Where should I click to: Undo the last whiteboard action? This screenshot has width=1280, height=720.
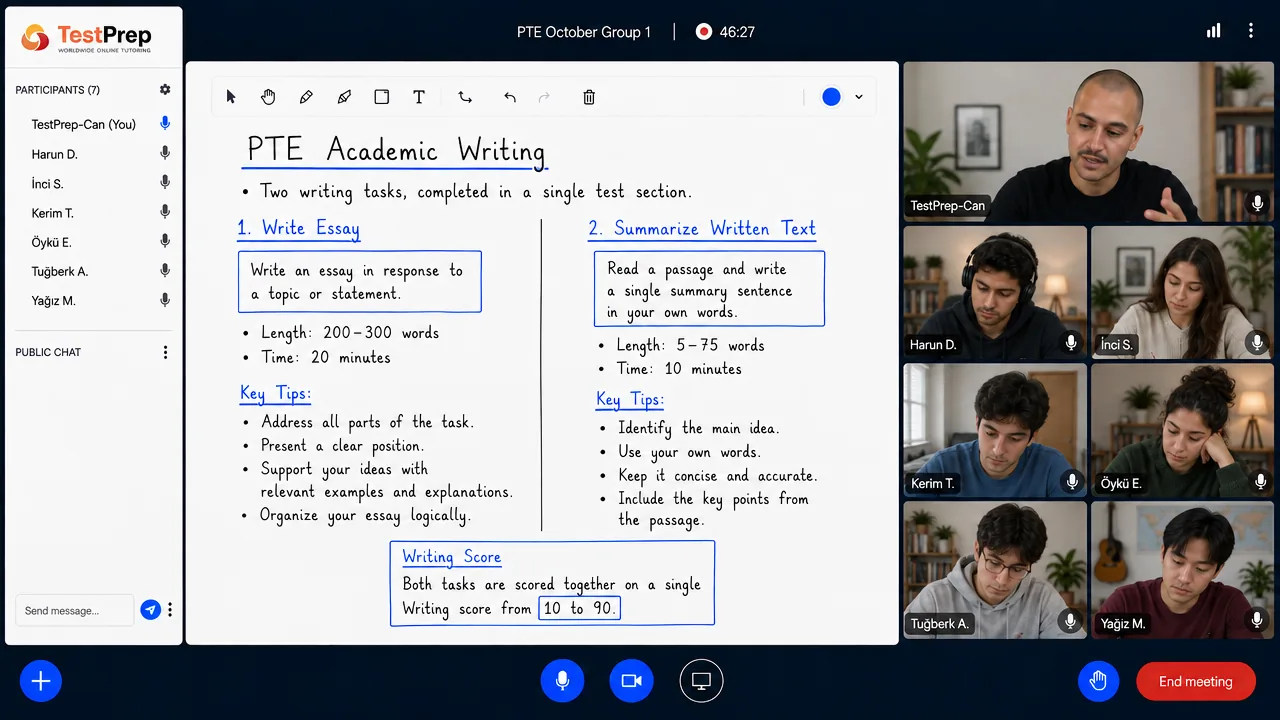(x=510, y=97)
